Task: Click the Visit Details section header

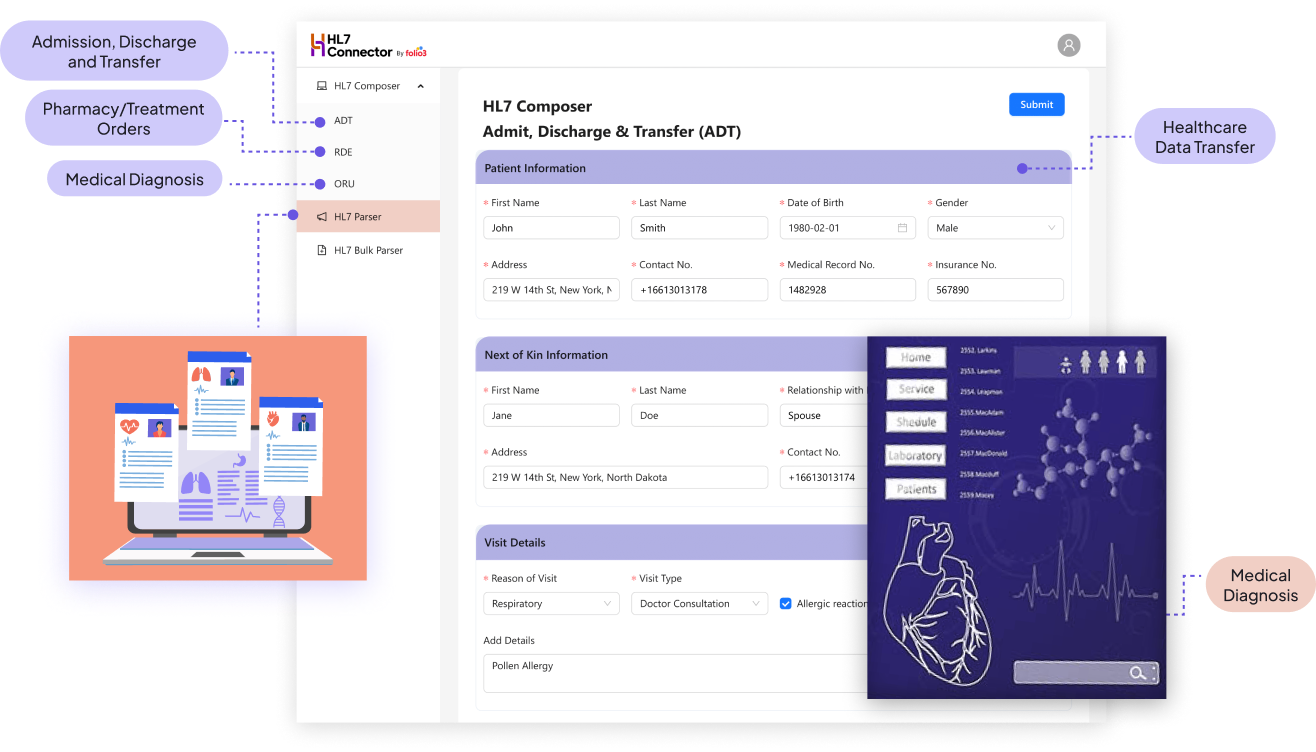Action: tap(671, 543)
